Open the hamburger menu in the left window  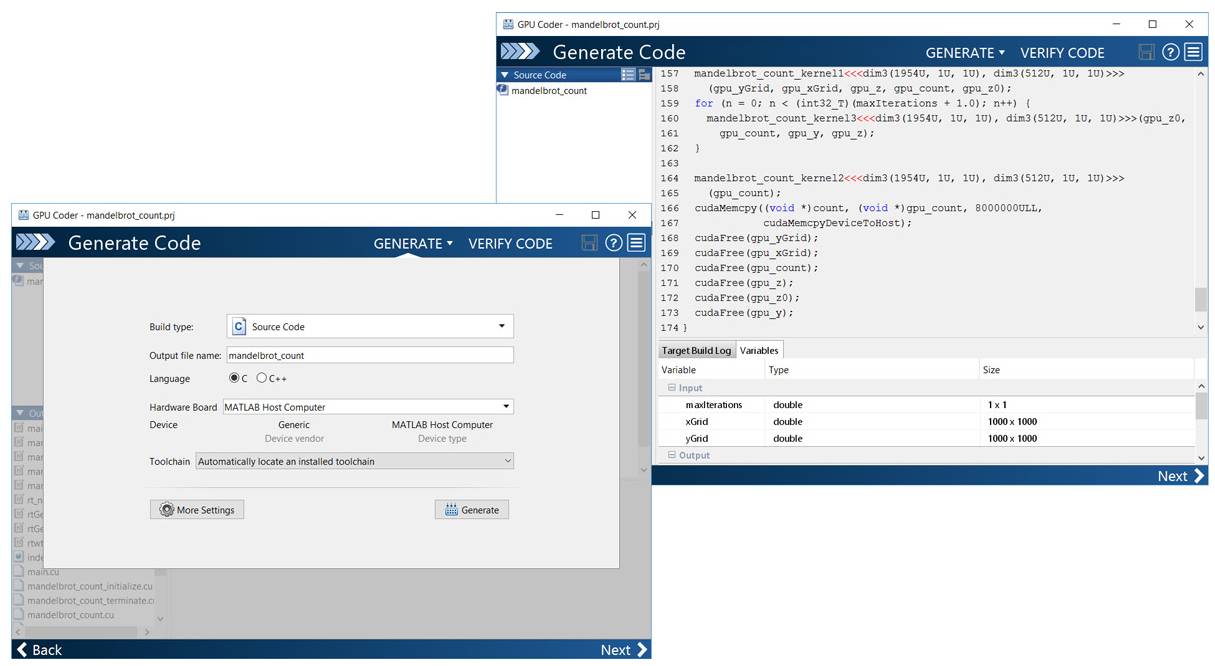pyautogui.click(x=636, y=243)
